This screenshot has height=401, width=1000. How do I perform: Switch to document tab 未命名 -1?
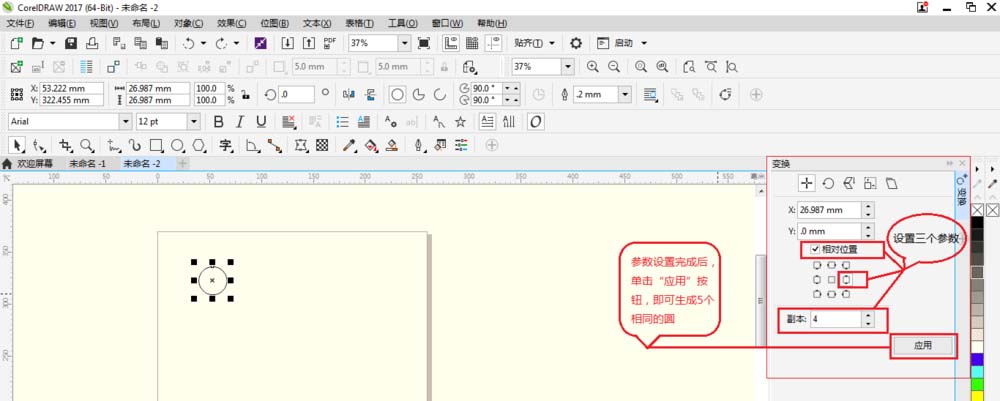click(87, 164)
